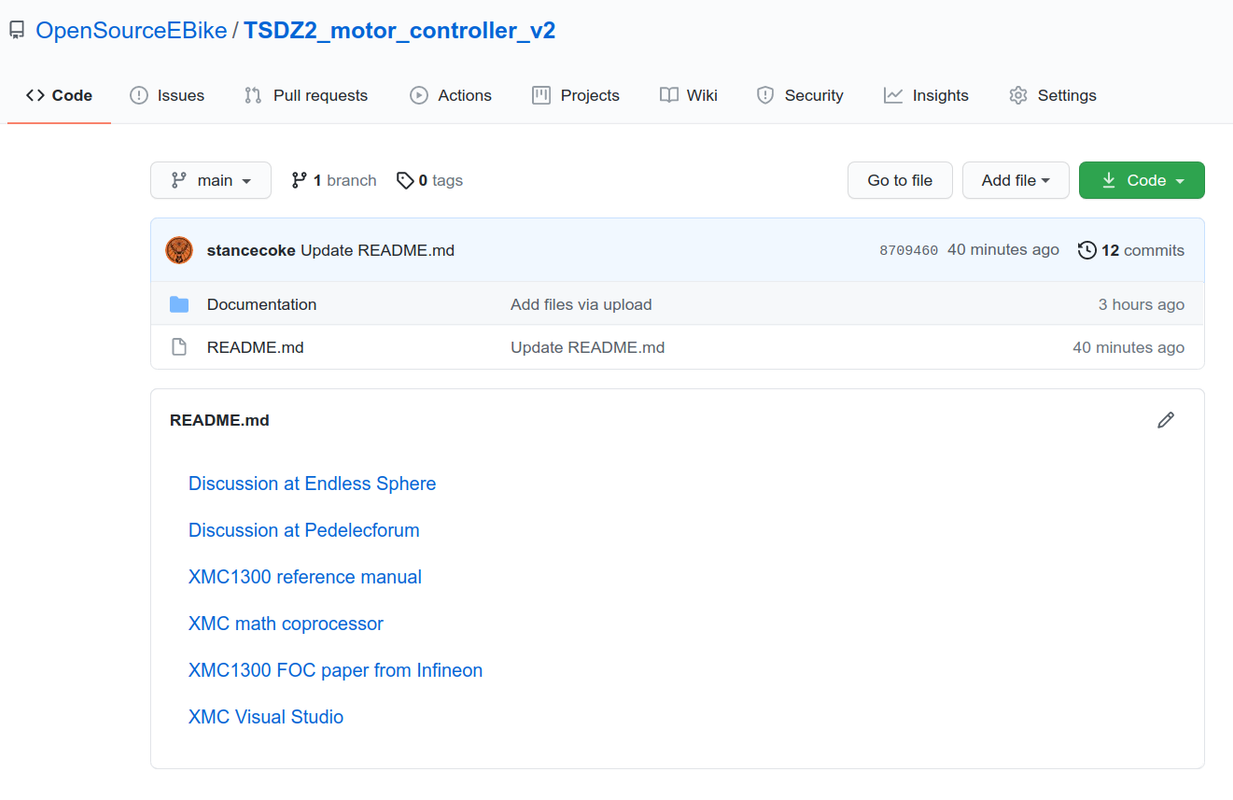The height and width of the screenshot is (800, 1233).
Task: Click the Go to file button
Action: pos(900,180)
